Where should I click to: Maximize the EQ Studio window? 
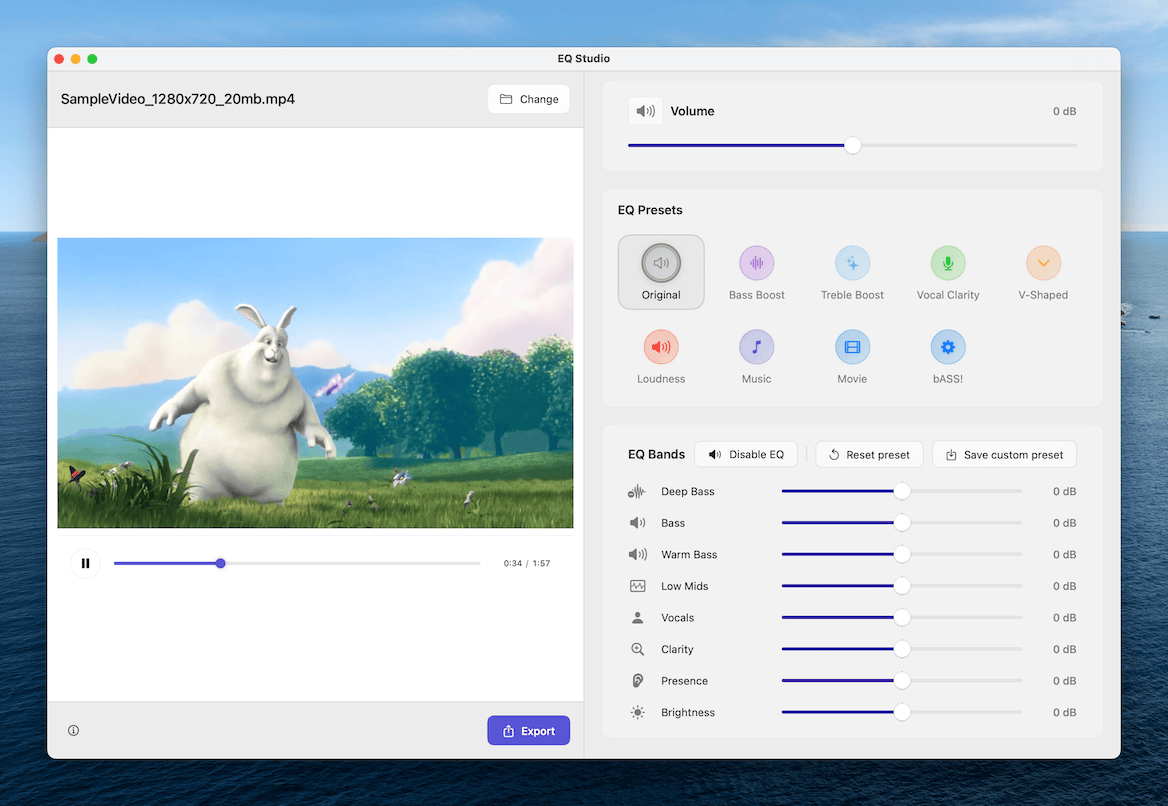click(x=92, y=59)
